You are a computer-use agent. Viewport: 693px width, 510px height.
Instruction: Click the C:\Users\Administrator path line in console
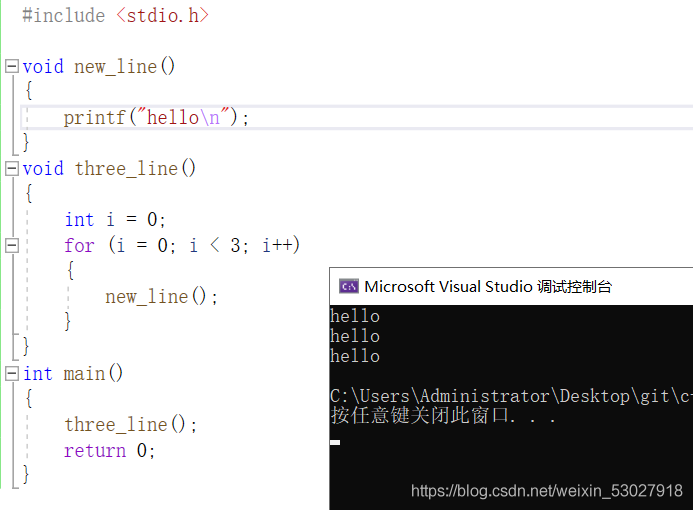pos(511,396)
